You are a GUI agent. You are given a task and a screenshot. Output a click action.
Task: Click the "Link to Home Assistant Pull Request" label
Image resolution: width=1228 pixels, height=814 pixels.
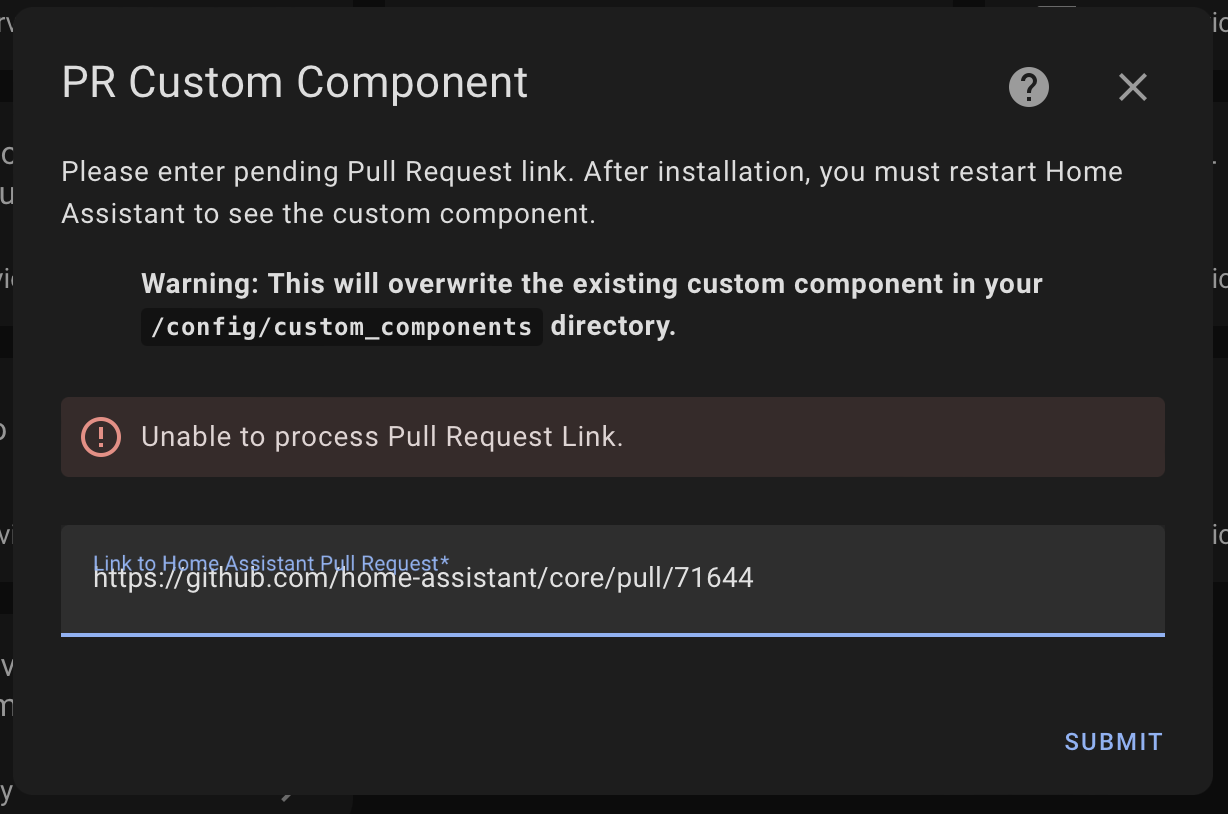(270, 563)
